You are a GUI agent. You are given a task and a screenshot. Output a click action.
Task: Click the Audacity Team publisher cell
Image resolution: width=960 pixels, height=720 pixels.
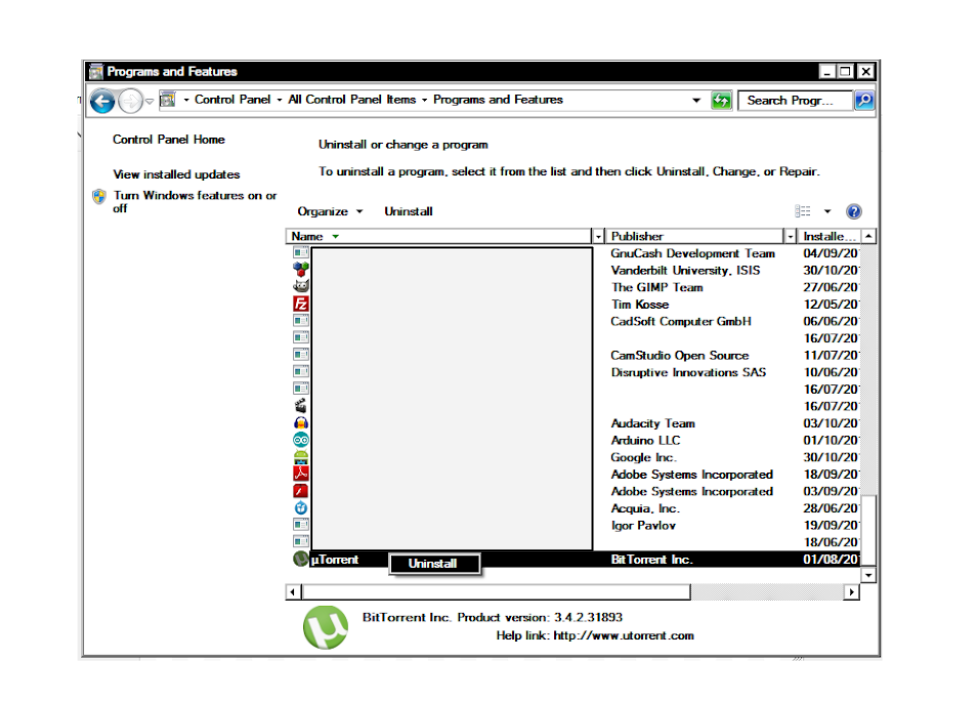click(x=653, y=424)
